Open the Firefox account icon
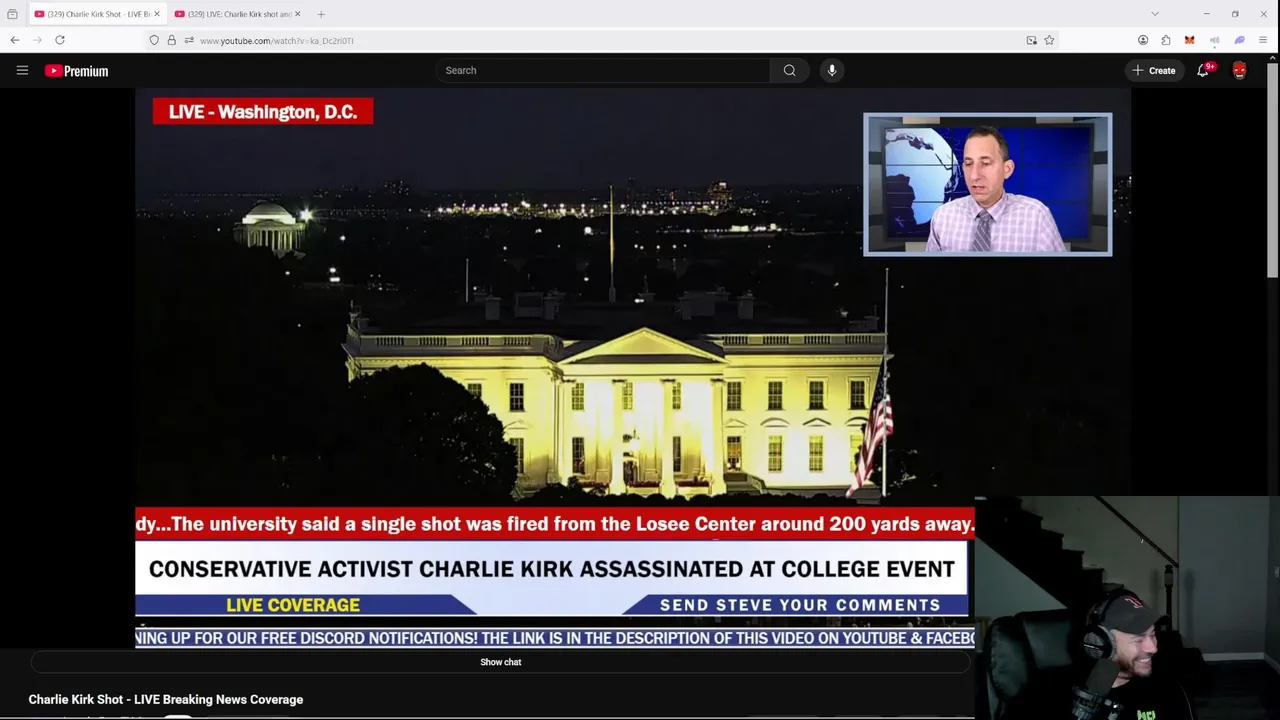This screenshot has height=720, width=1280. [1143, 40]
